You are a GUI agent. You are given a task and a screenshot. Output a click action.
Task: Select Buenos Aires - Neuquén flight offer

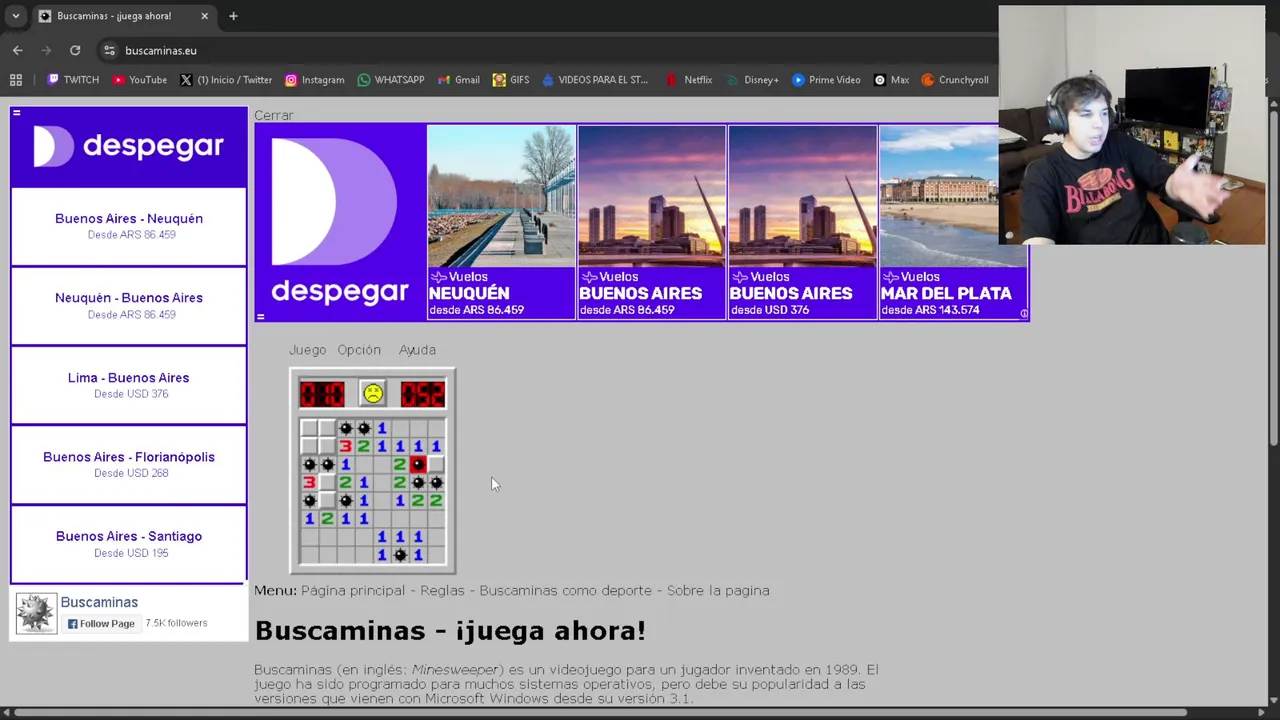click(x=129, y=226)
